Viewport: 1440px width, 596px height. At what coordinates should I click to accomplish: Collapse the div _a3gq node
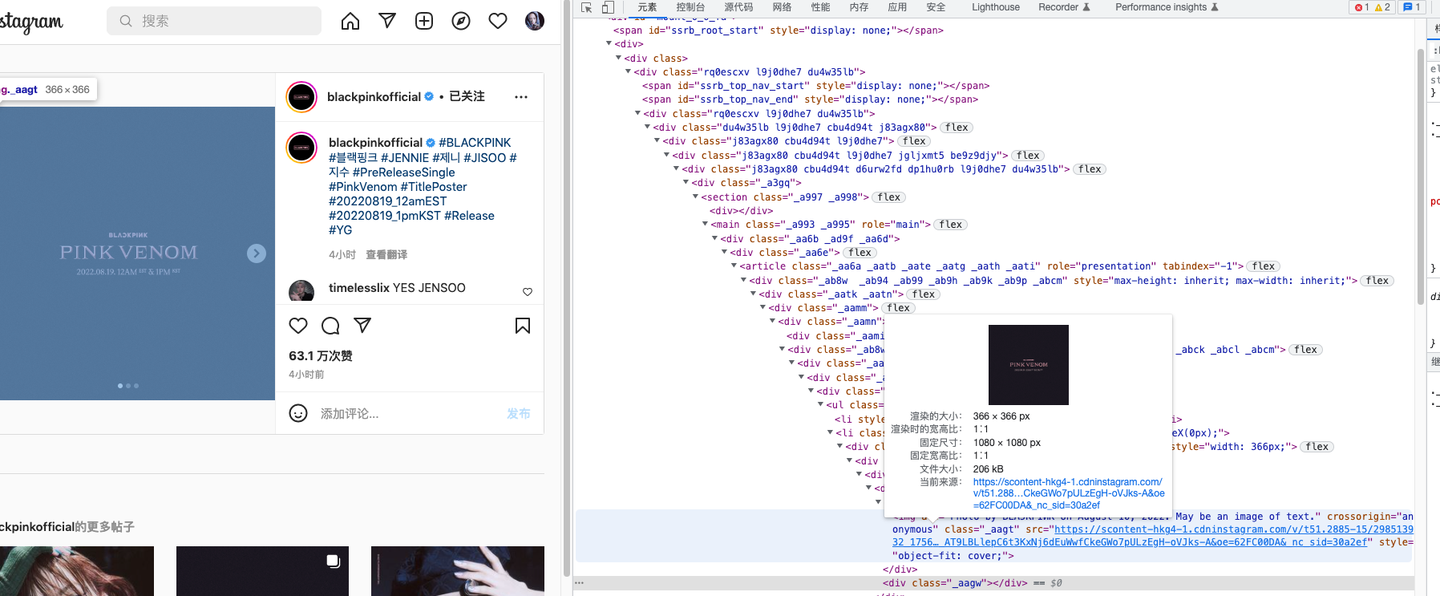pos(687,183)
